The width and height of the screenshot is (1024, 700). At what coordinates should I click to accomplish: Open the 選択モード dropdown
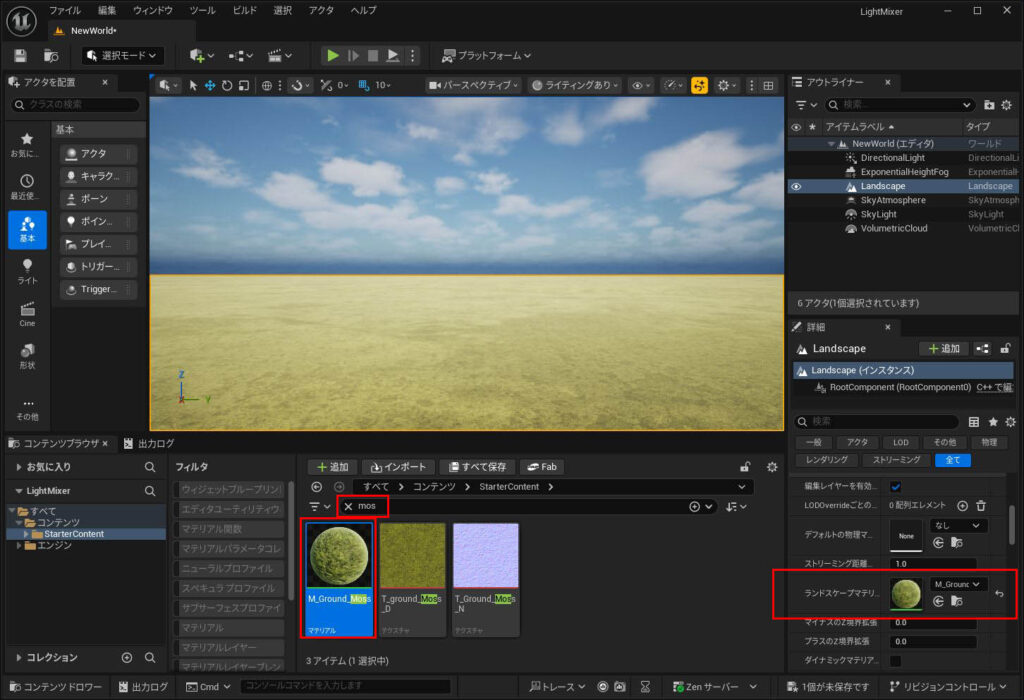coord(124,56)
